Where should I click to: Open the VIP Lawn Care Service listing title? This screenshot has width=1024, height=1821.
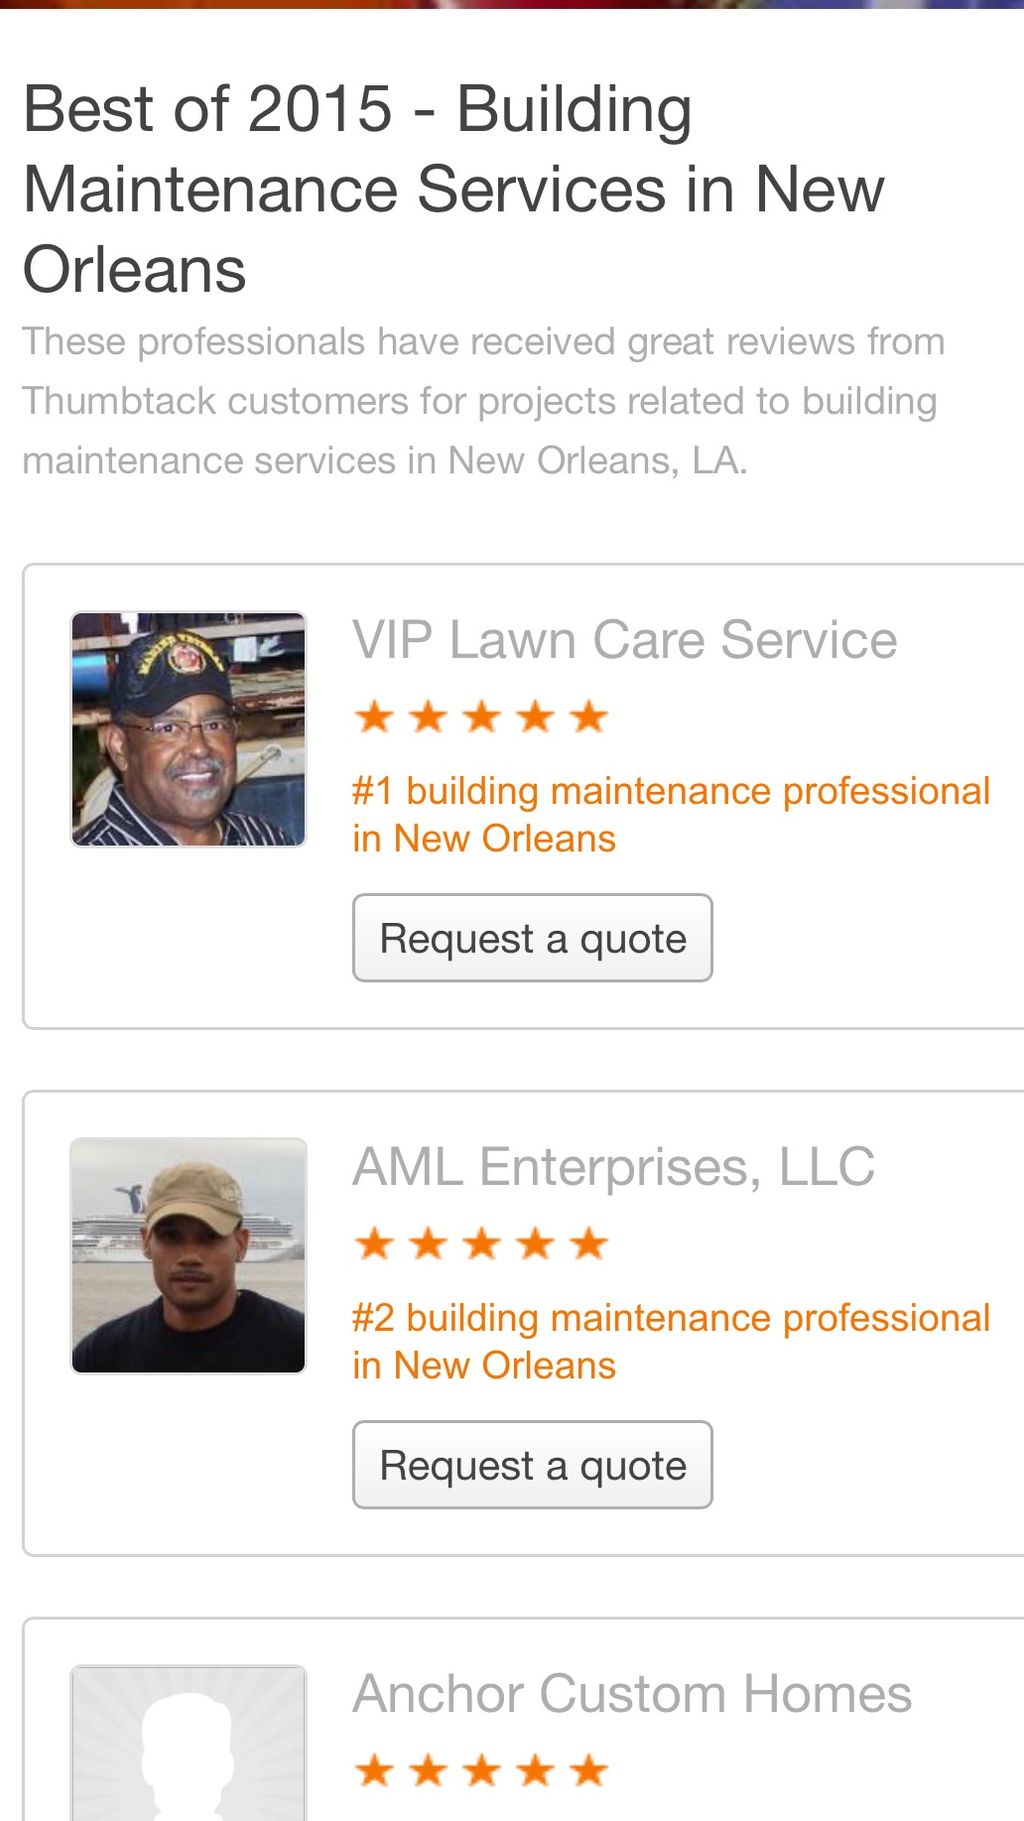624,640
